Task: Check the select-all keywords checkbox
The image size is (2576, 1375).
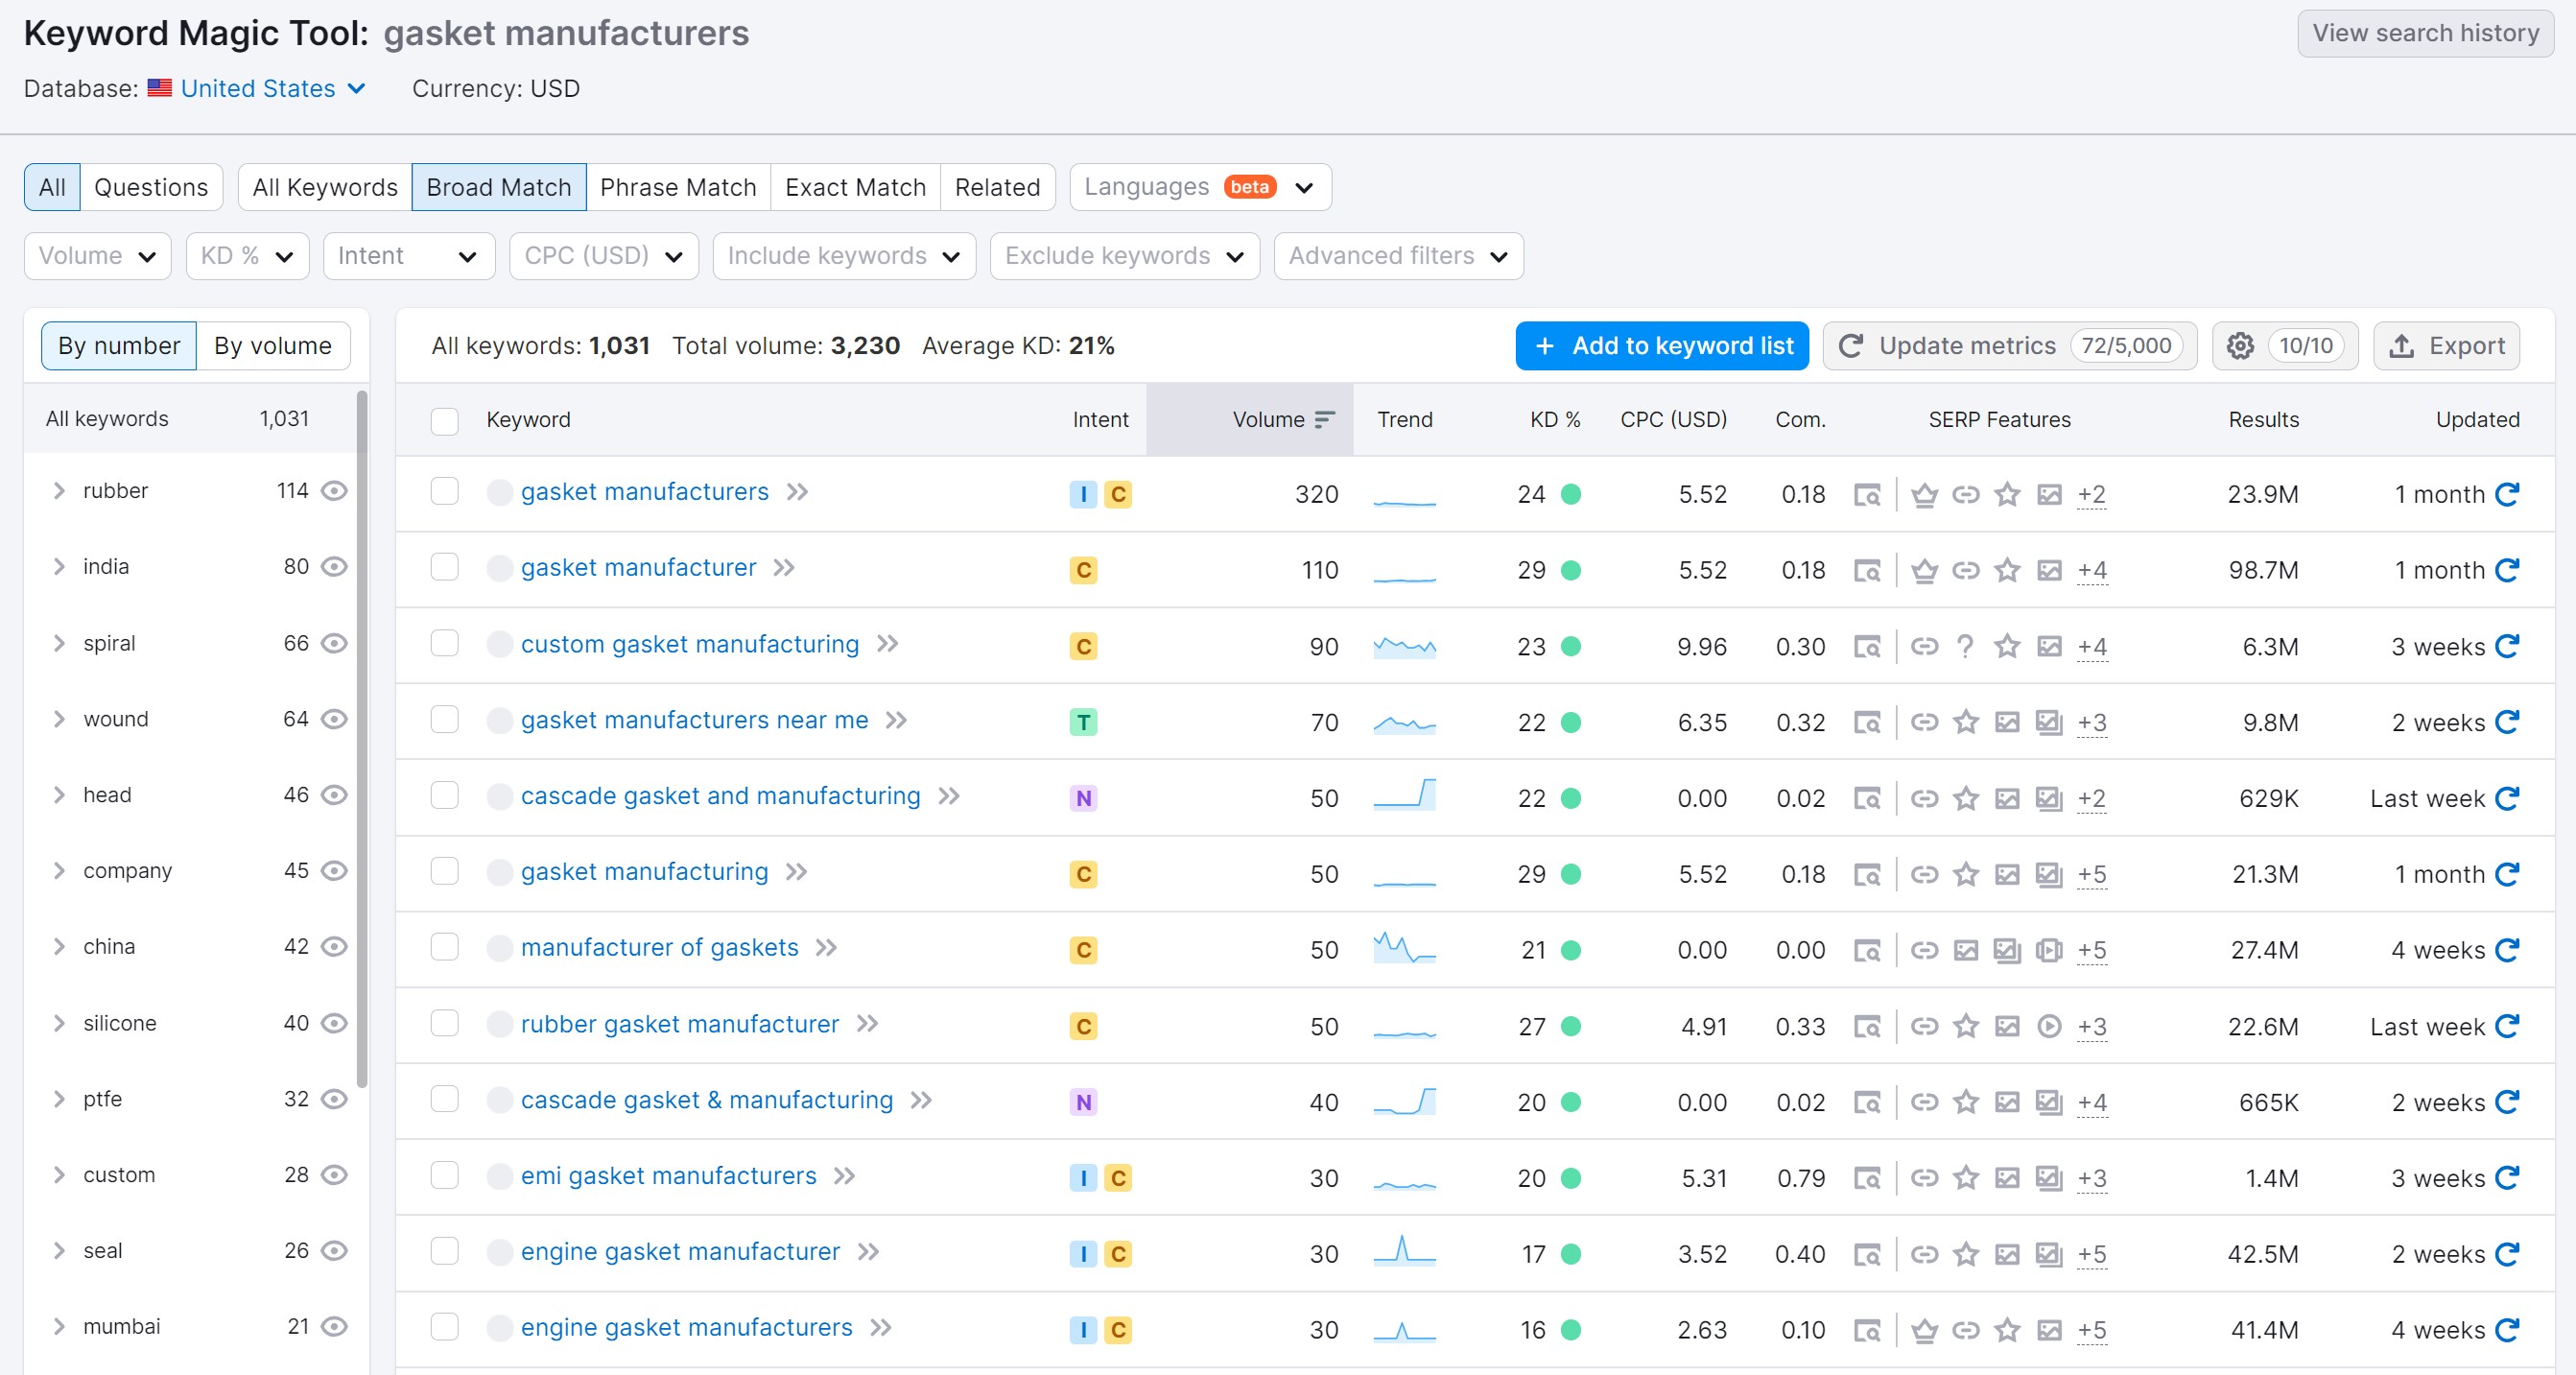Action: pyautogui.click(x=444, y=420)
